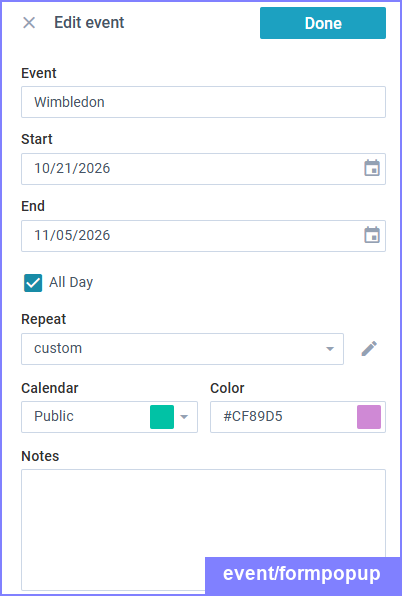Click the green Public calendar color swatch
This screenshot has width=402, height=596.
pos(162,417)
